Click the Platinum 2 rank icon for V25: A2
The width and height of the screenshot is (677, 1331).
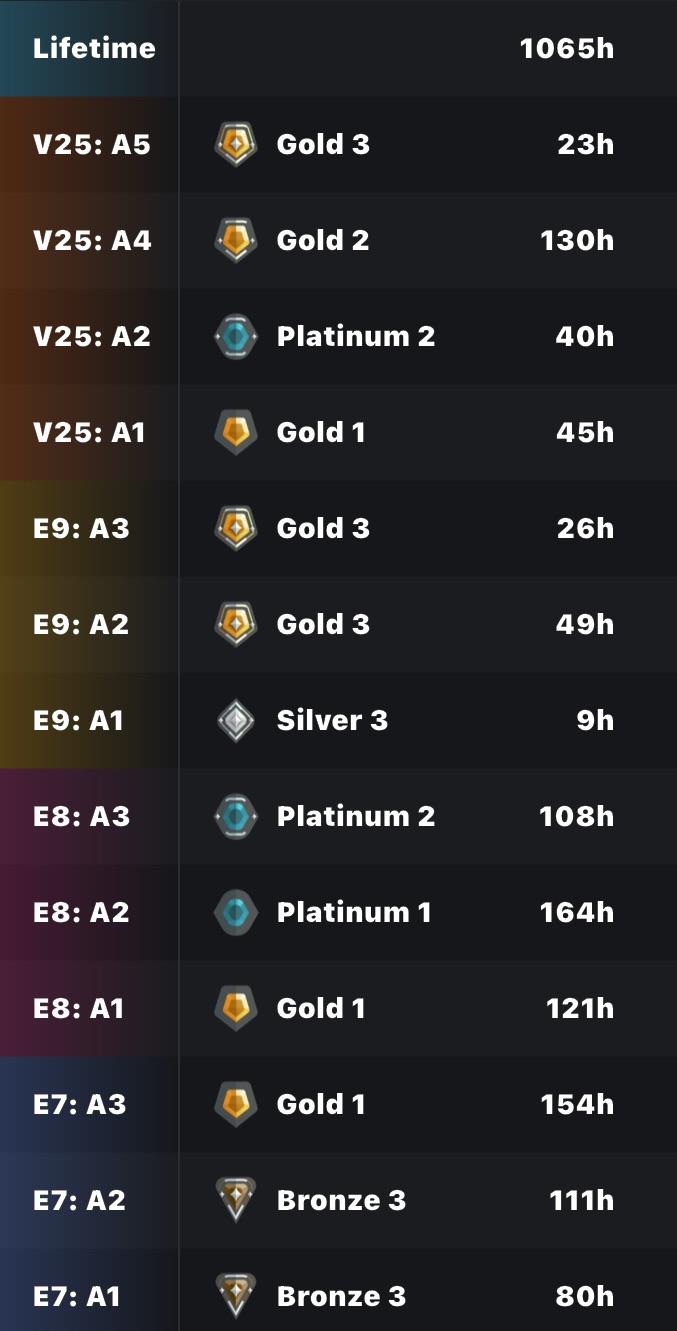(x=236, y=336)
